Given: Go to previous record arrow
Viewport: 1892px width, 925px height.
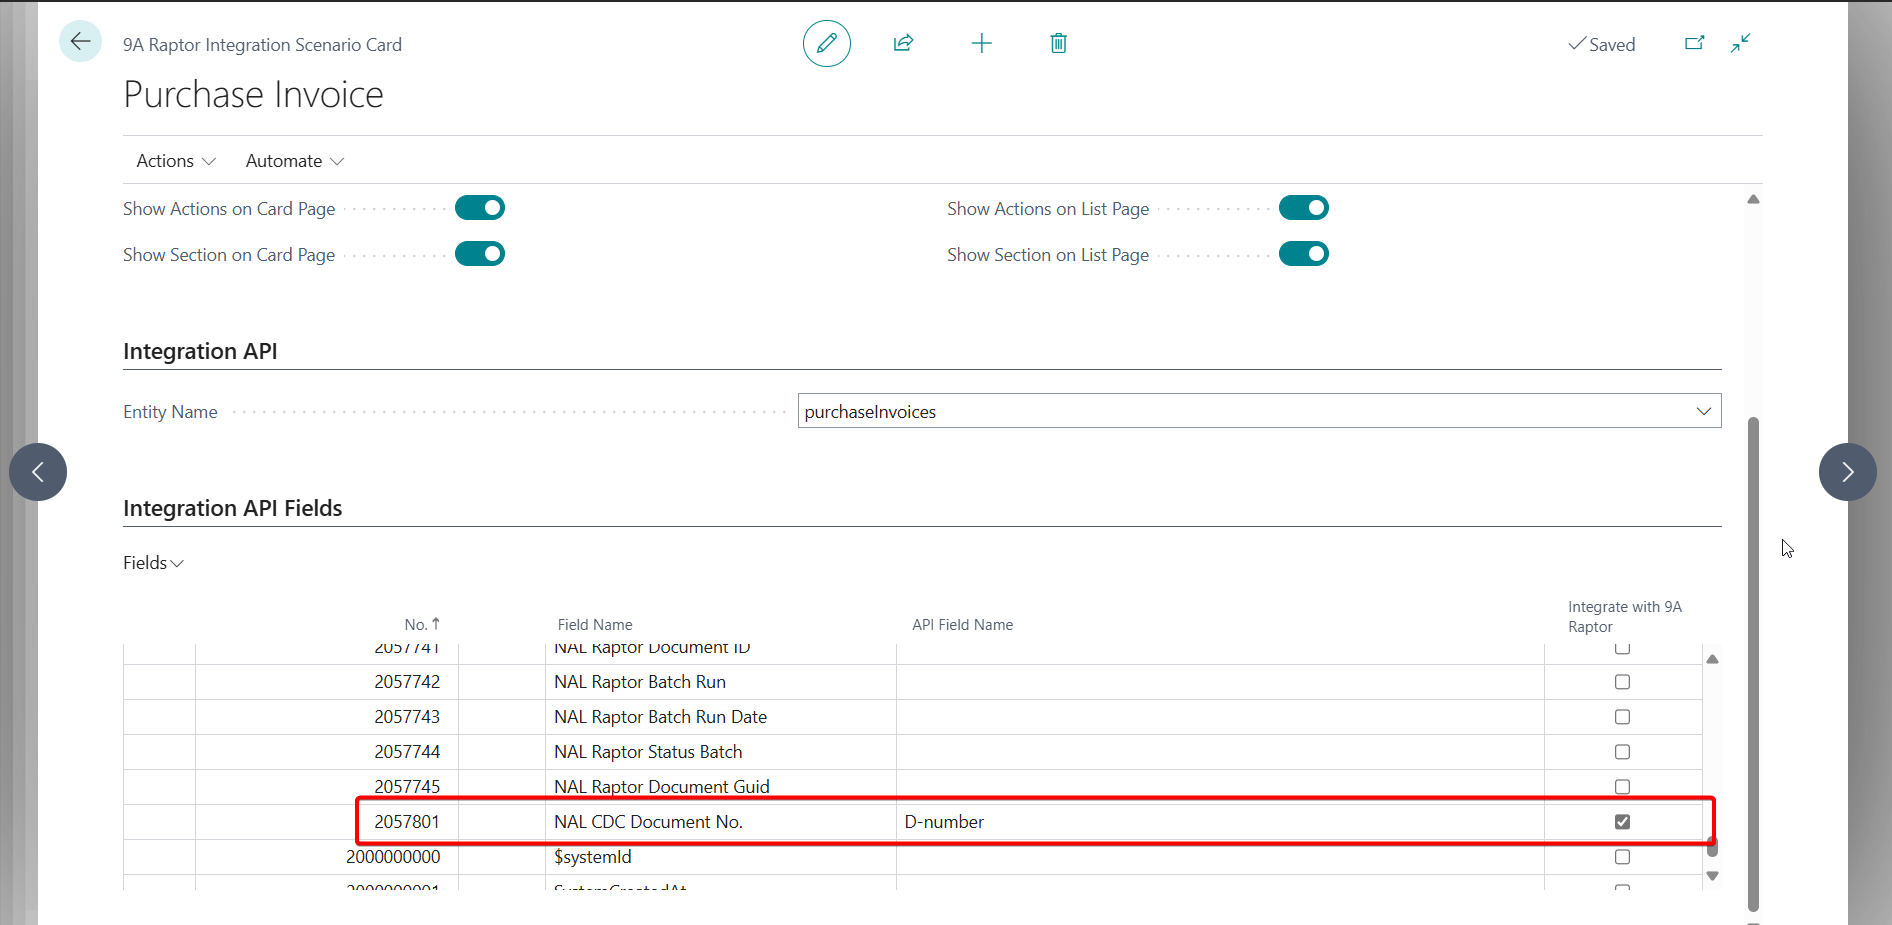Looking at the screenshot, I should coord(38,472).
